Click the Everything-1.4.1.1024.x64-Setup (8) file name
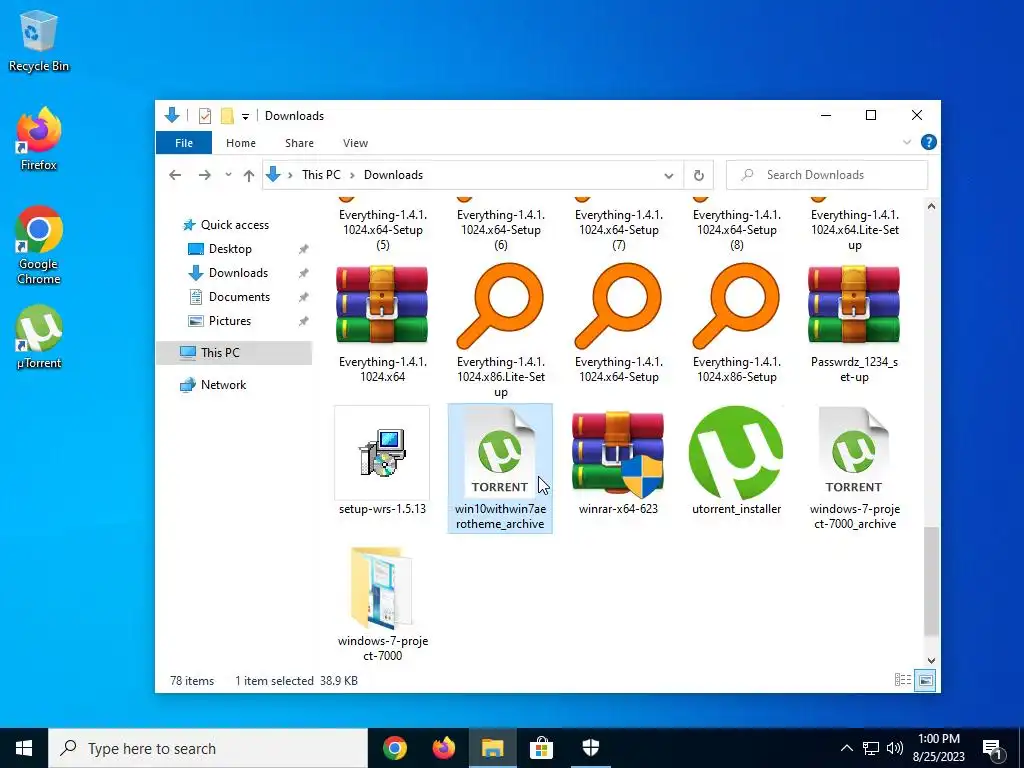Viewport: 1024px width, 768px height. point(736,230)
